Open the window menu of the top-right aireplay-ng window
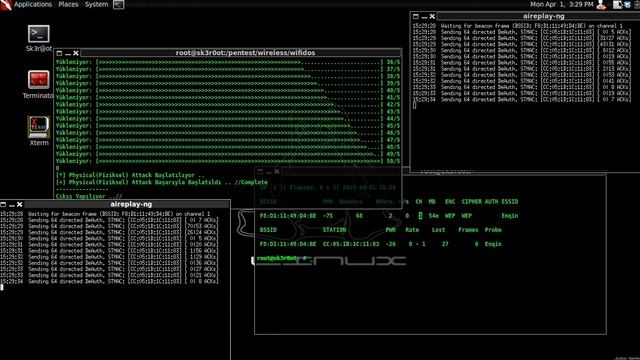This screenshot has width=640, height=360. click(x=416, y=17)
